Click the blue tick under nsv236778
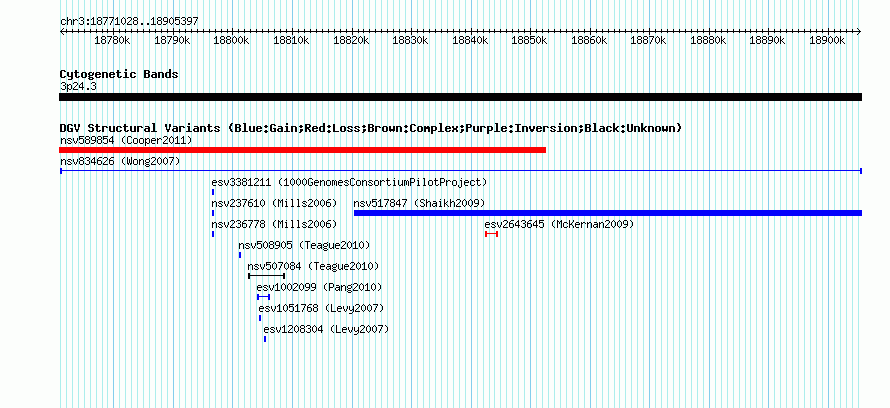Image resolution: width=890 pixels, height=408 pixels. click(213, 234)
